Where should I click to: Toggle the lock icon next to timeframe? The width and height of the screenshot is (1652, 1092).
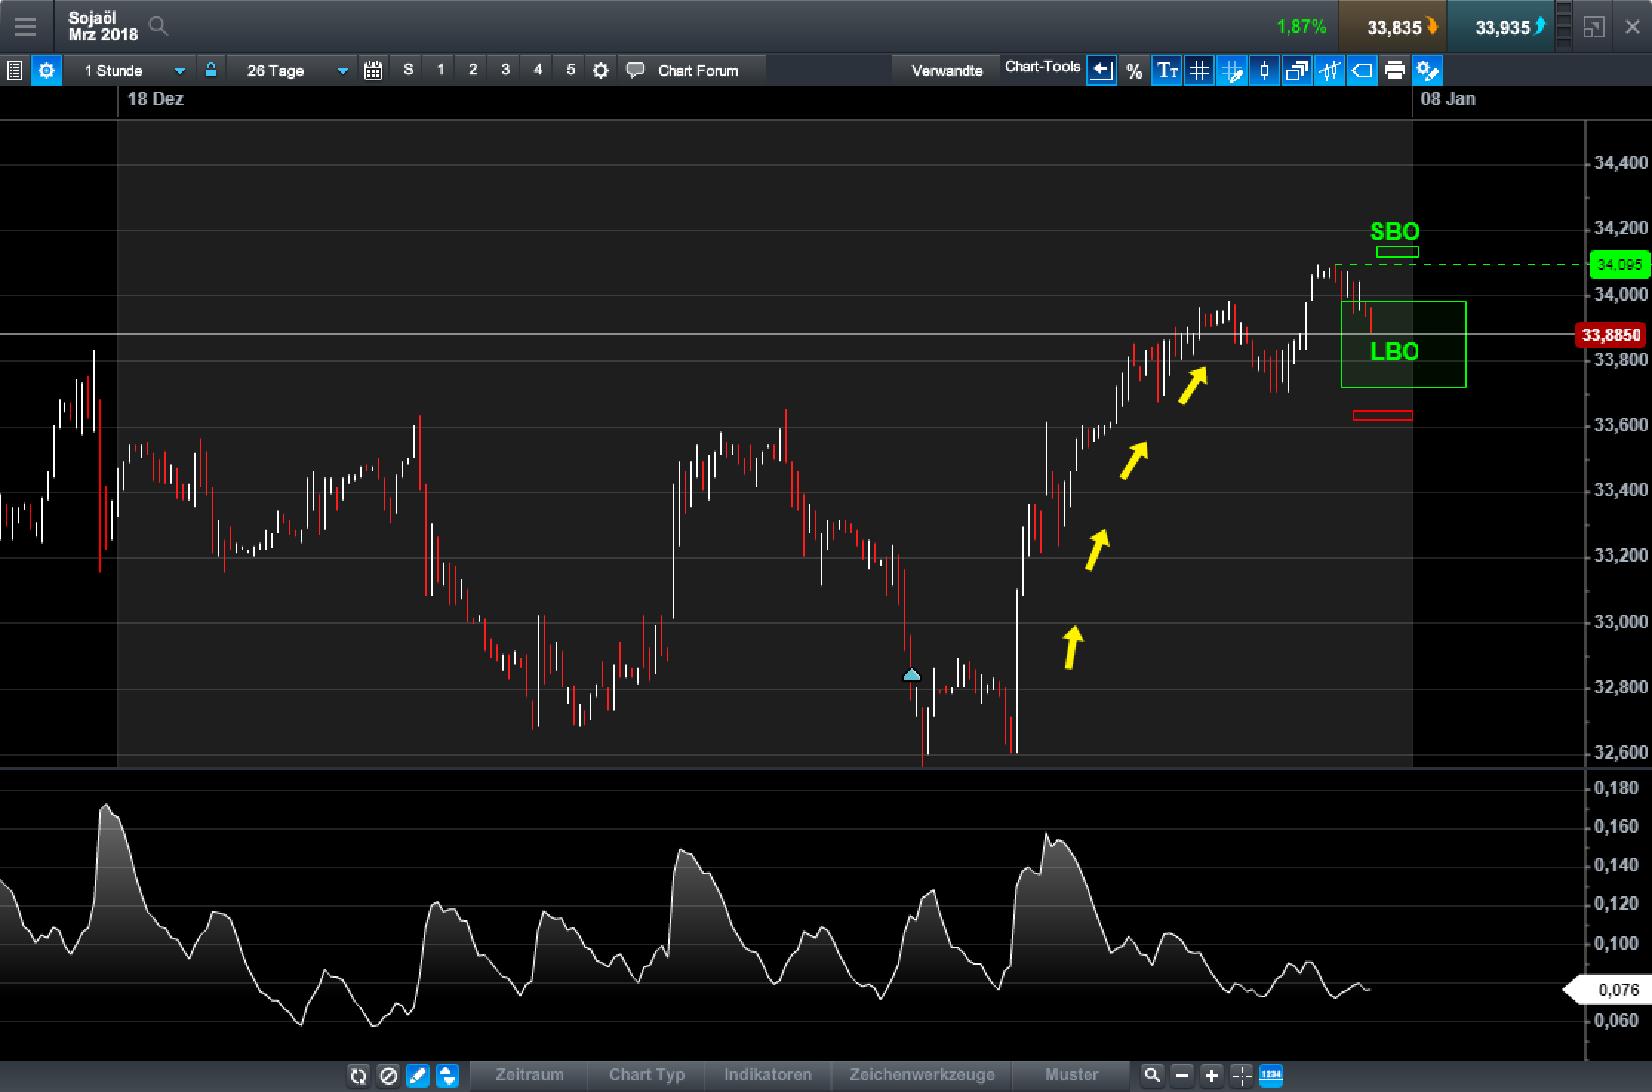pos(211,70)
